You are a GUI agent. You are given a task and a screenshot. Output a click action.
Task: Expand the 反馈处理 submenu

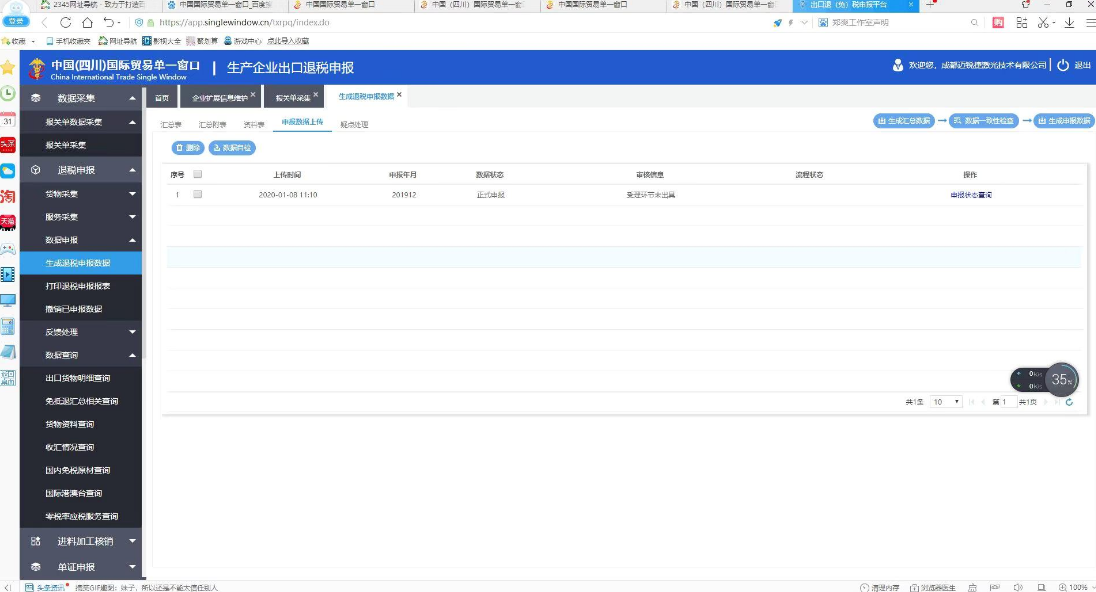click(132, 332)
